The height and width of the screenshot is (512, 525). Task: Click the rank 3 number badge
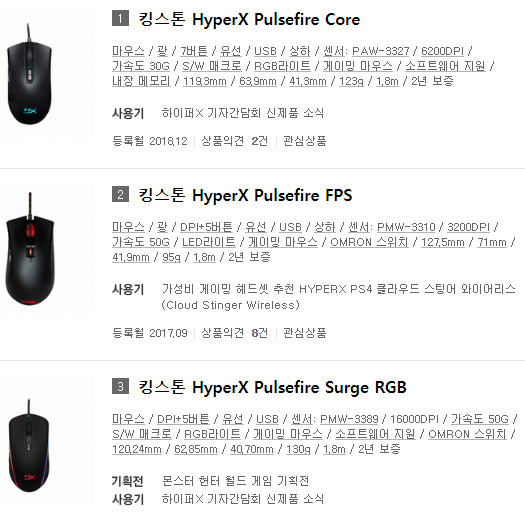tap(120, 386)
